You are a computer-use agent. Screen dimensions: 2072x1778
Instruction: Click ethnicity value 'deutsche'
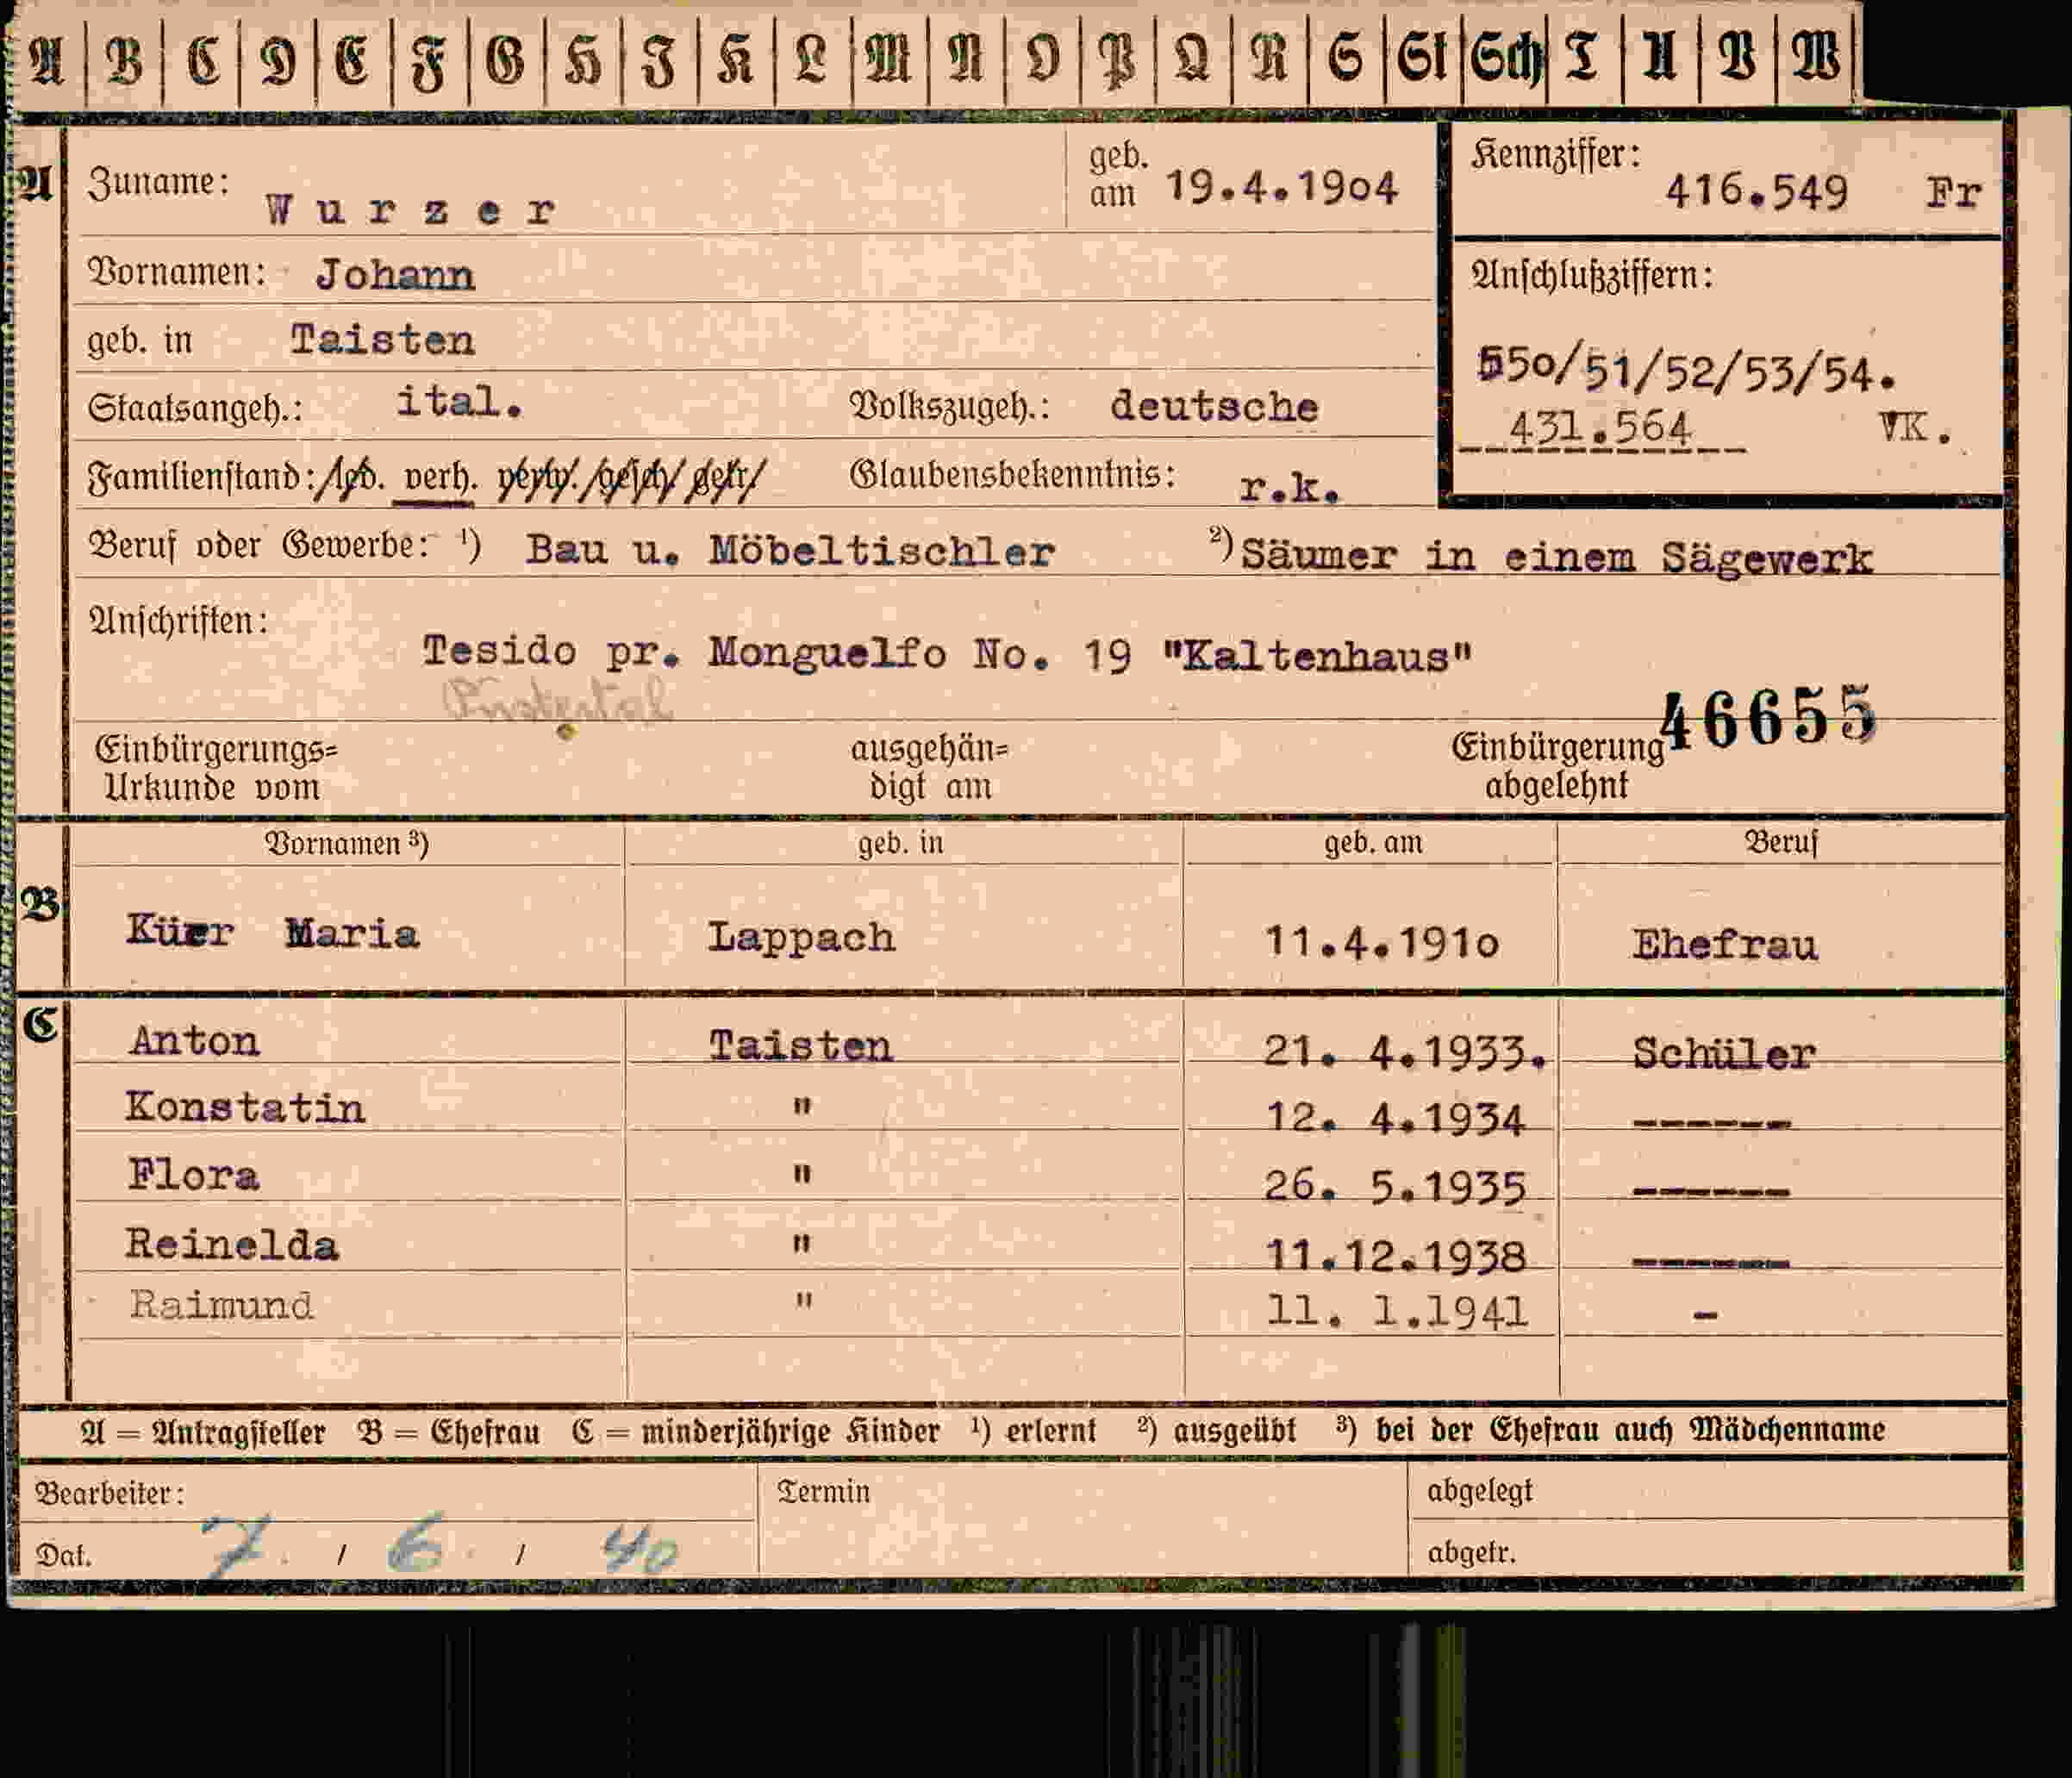pos(1214,406)
